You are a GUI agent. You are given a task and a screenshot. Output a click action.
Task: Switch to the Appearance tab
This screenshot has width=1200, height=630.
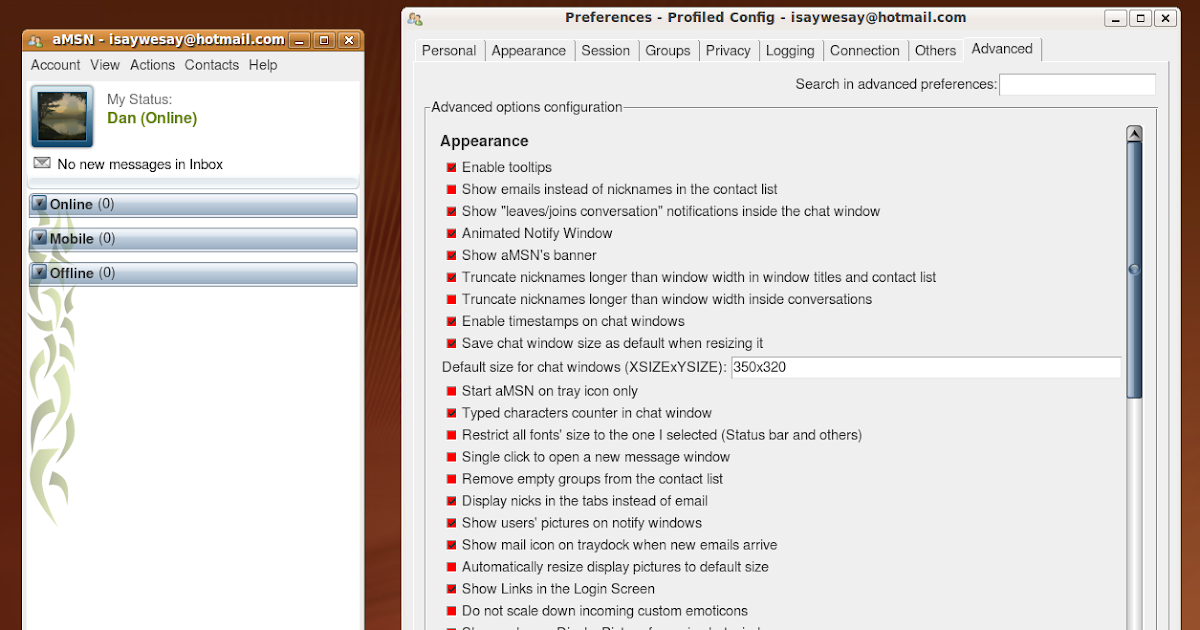pos(529,50)
